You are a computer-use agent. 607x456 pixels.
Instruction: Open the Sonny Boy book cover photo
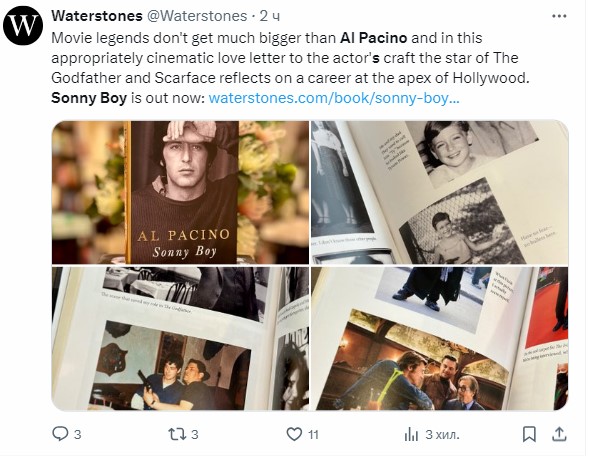point(180,192)
